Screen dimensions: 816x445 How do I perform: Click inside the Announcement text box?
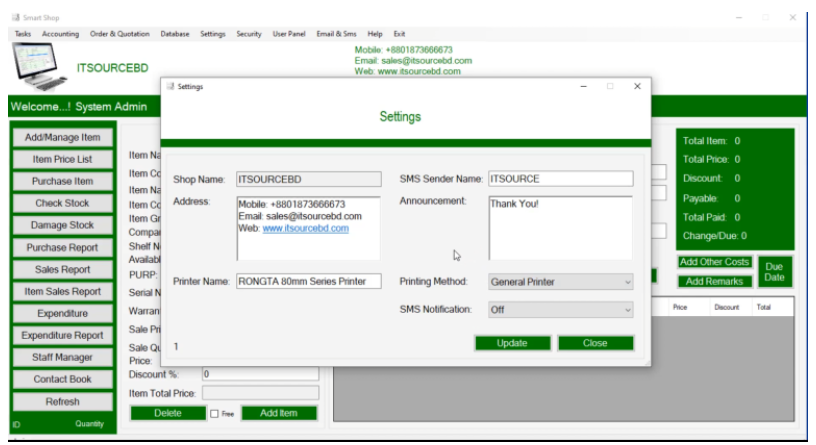(560, 228)
